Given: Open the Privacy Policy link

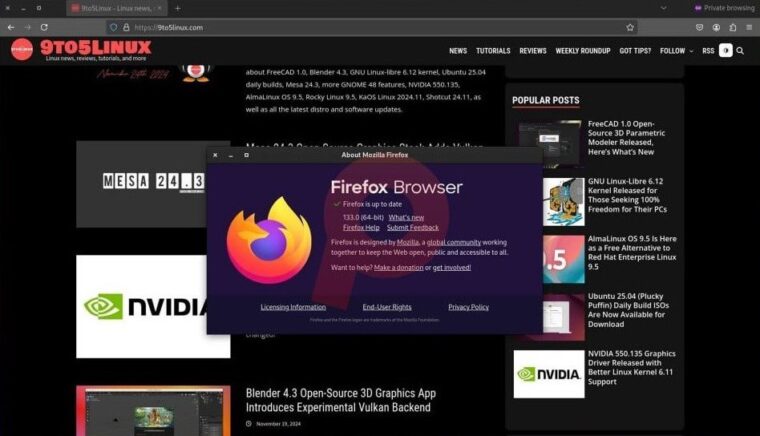Looking at the screenshot, I should coord(468,307).
